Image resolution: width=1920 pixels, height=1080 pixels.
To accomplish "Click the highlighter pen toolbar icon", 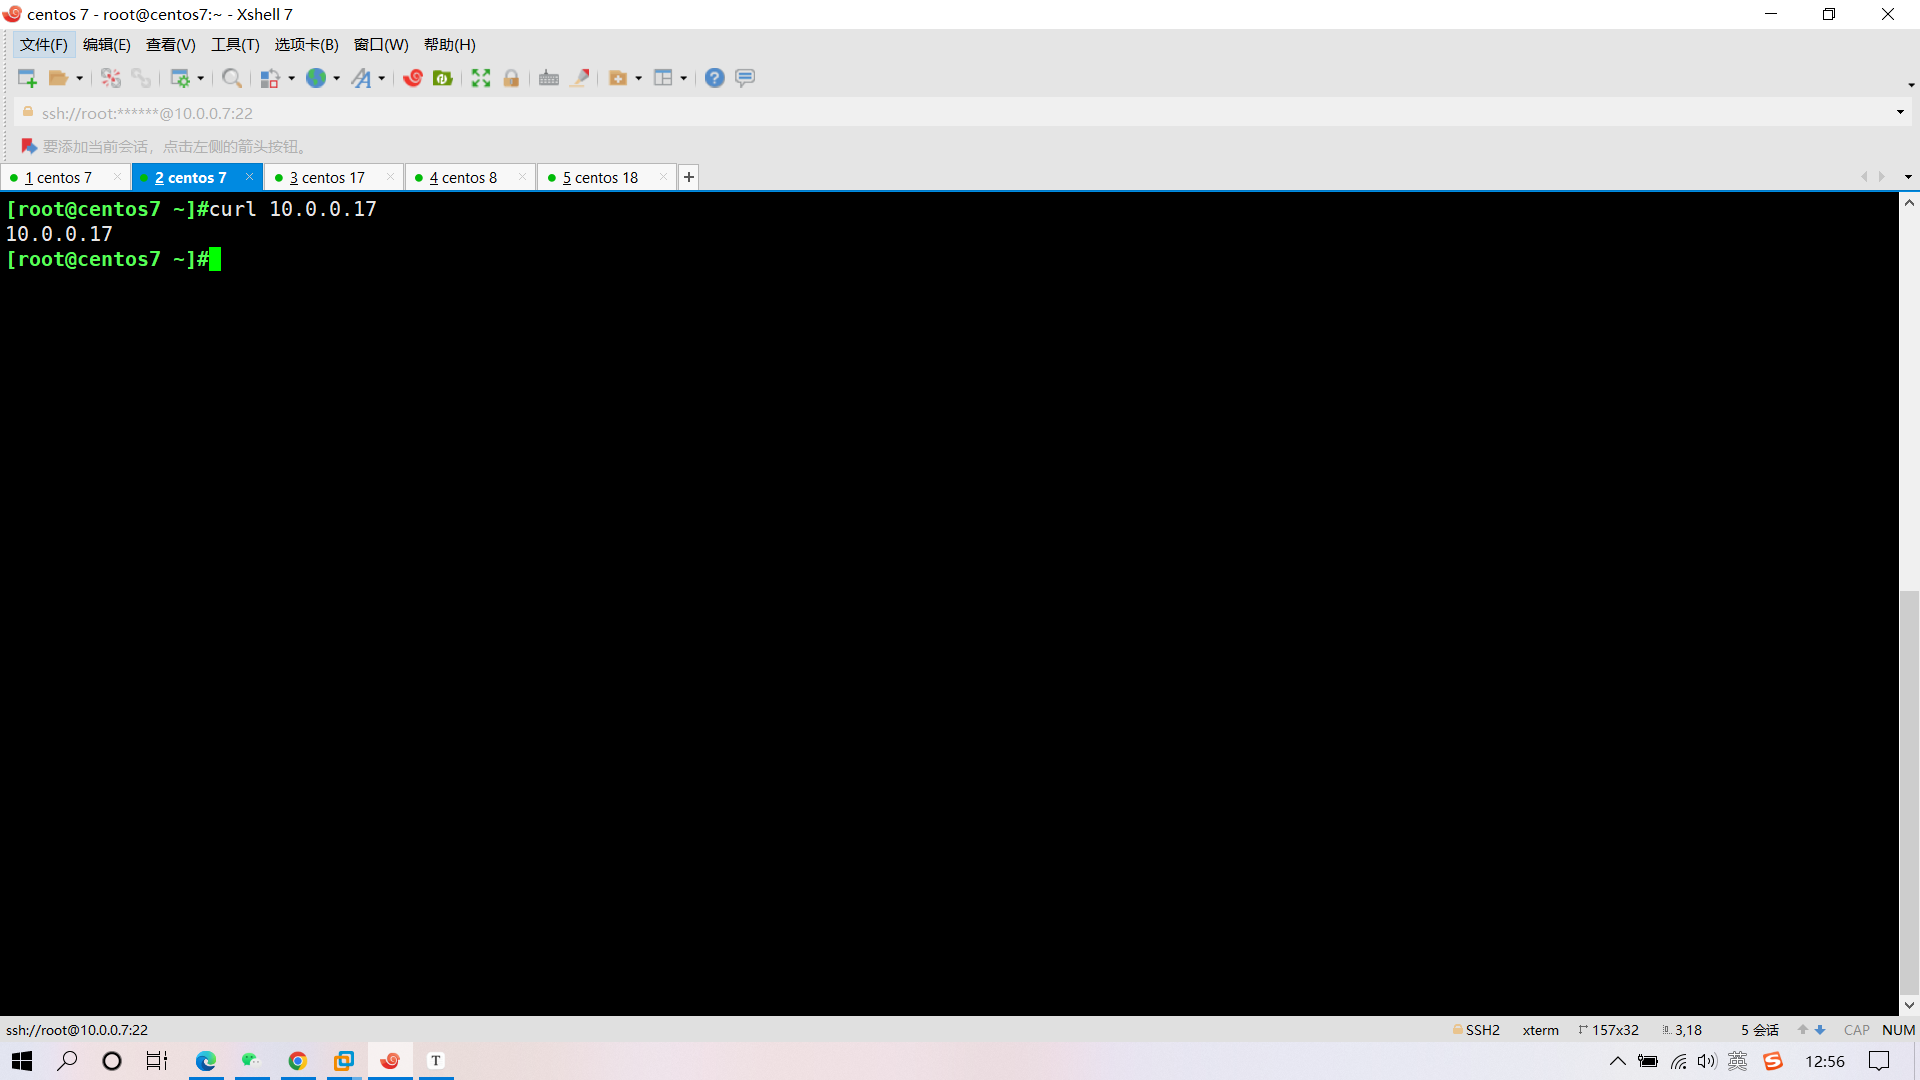I will (x=579, y=78).
